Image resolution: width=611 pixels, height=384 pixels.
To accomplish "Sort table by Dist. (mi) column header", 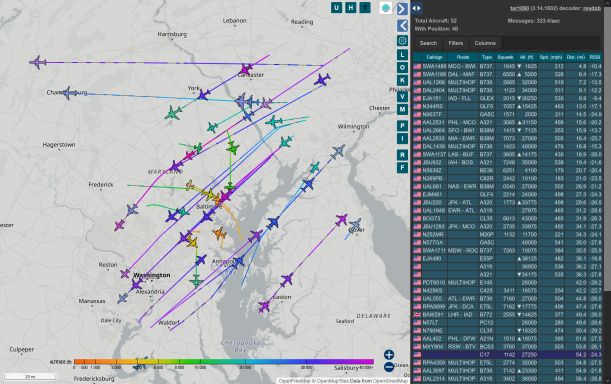I will (x=576, y=57).
